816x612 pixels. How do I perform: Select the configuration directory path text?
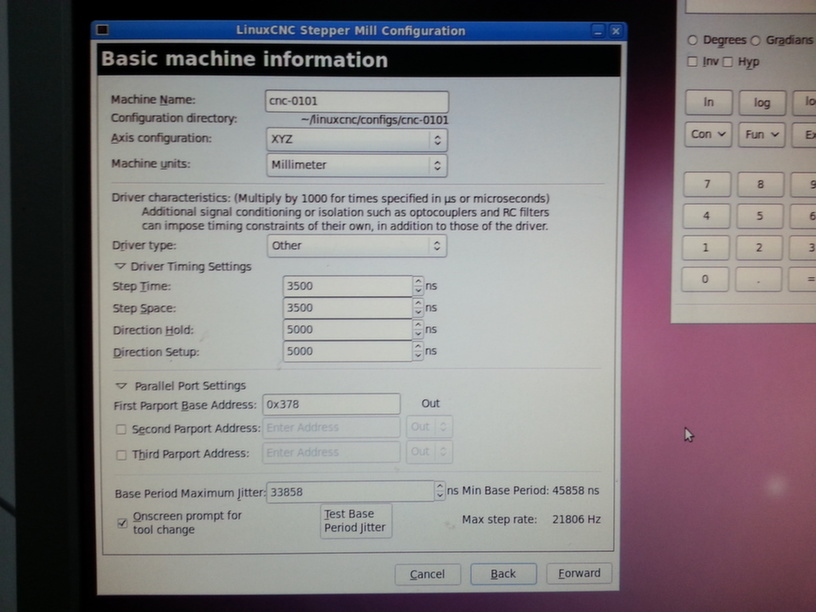pyautogui.click(x=375, y=120)
